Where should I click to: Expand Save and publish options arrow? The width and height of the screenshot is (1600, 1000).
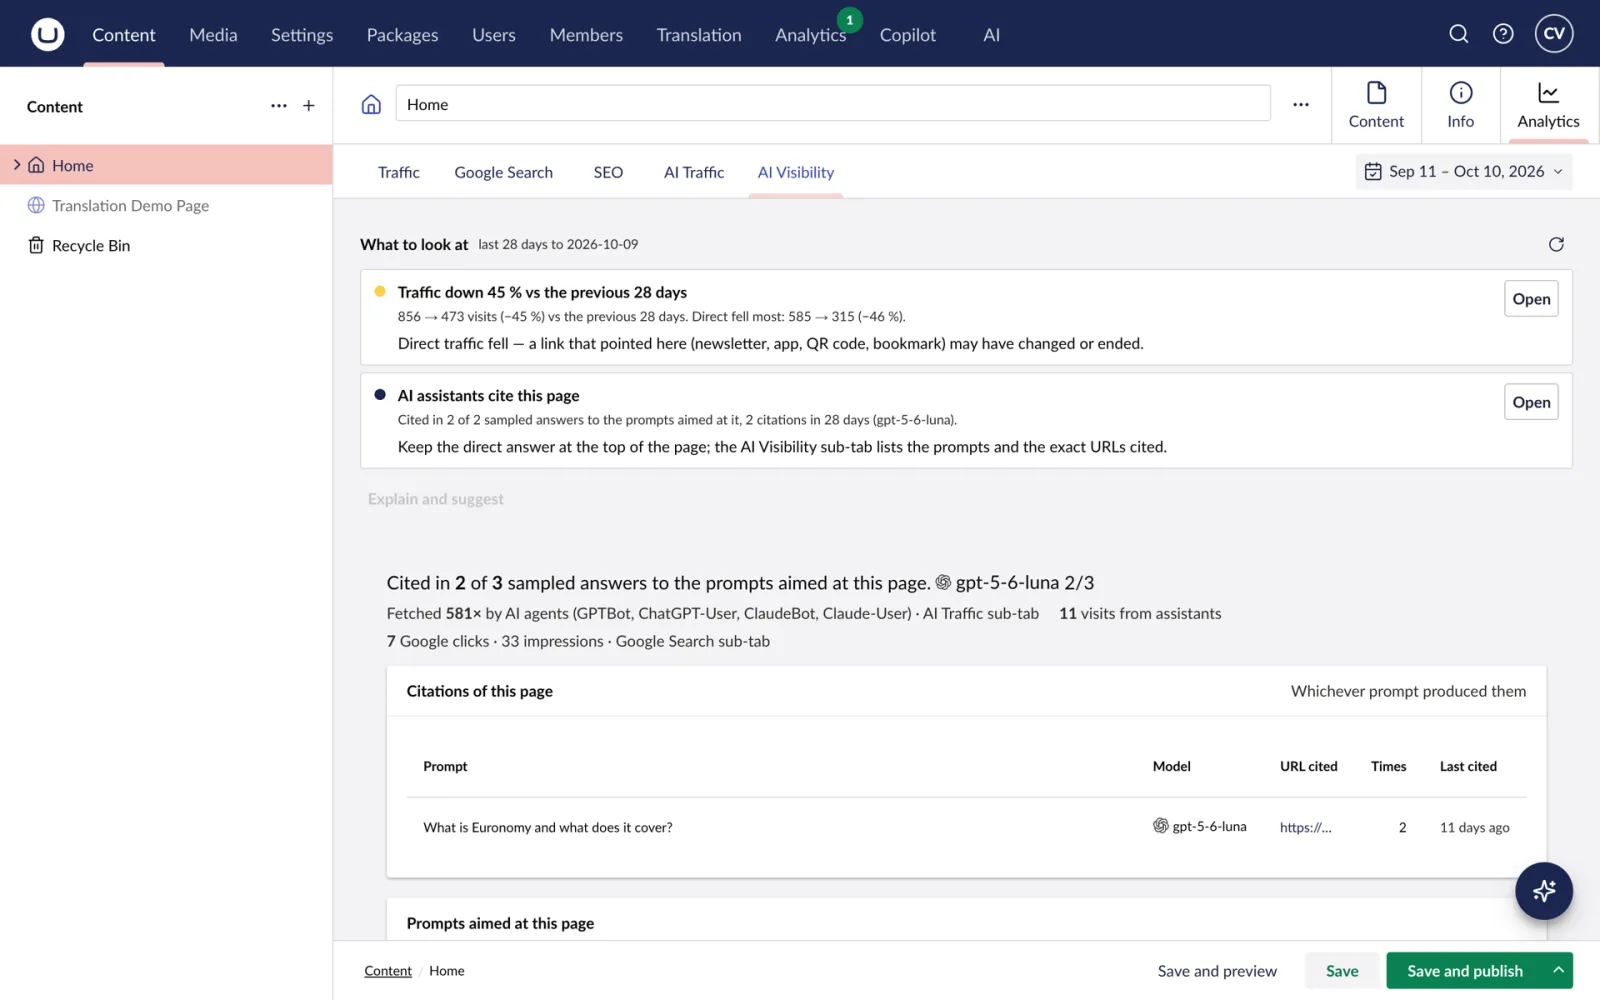click(1558, 971)
